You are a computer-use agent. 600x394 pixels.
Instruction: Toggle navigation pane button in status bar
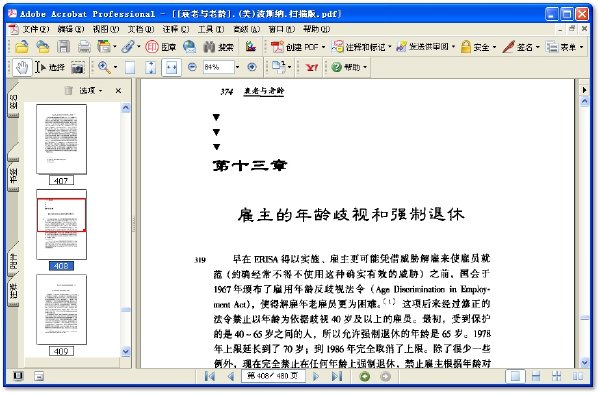tap(18, 376)
